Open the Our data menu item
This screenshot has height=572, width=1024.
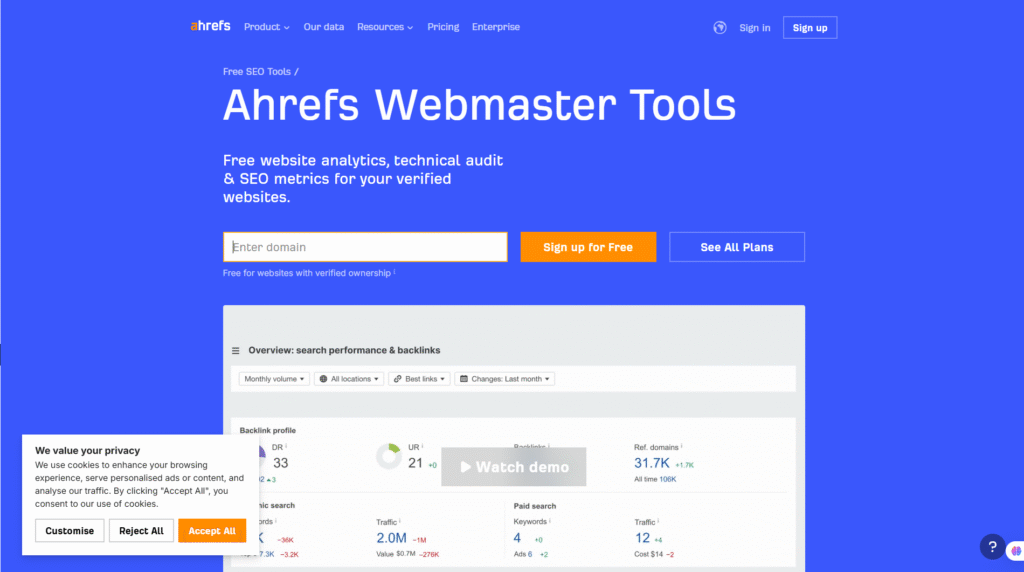click(325, 27)
